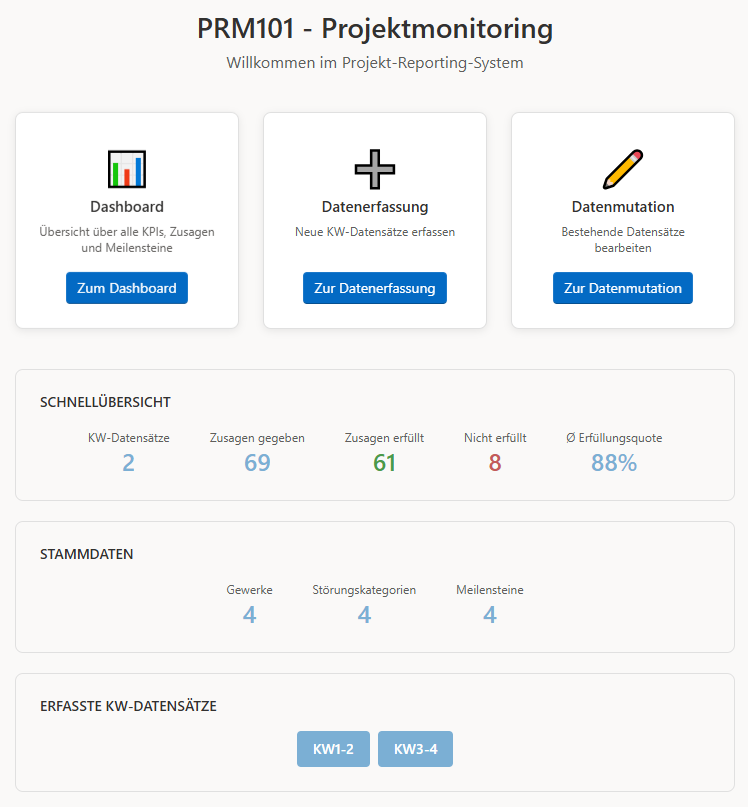Click the Datenmutation card heading
Viewport: 748px width, 807px height.
[x=623, y=207]
